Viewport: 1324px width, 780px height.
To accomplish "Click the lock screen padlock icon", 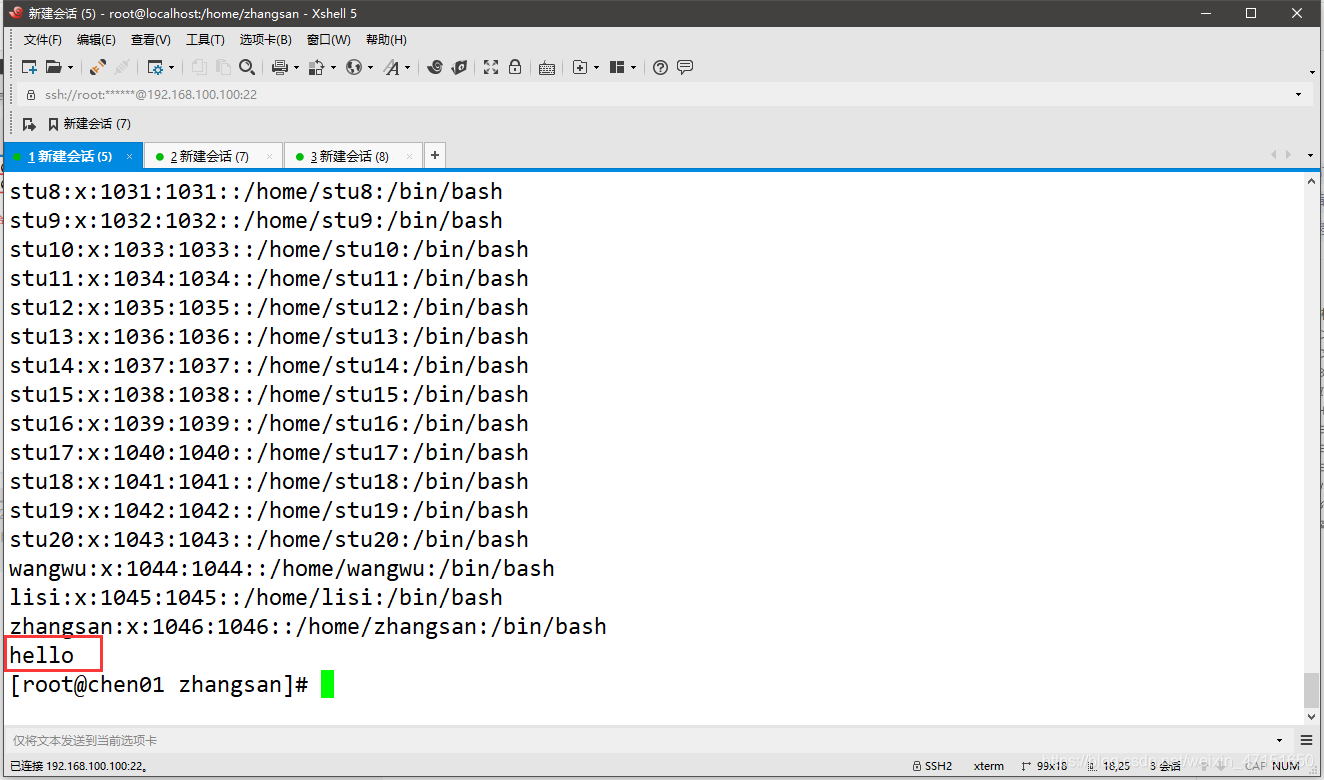I will [515, 67].
